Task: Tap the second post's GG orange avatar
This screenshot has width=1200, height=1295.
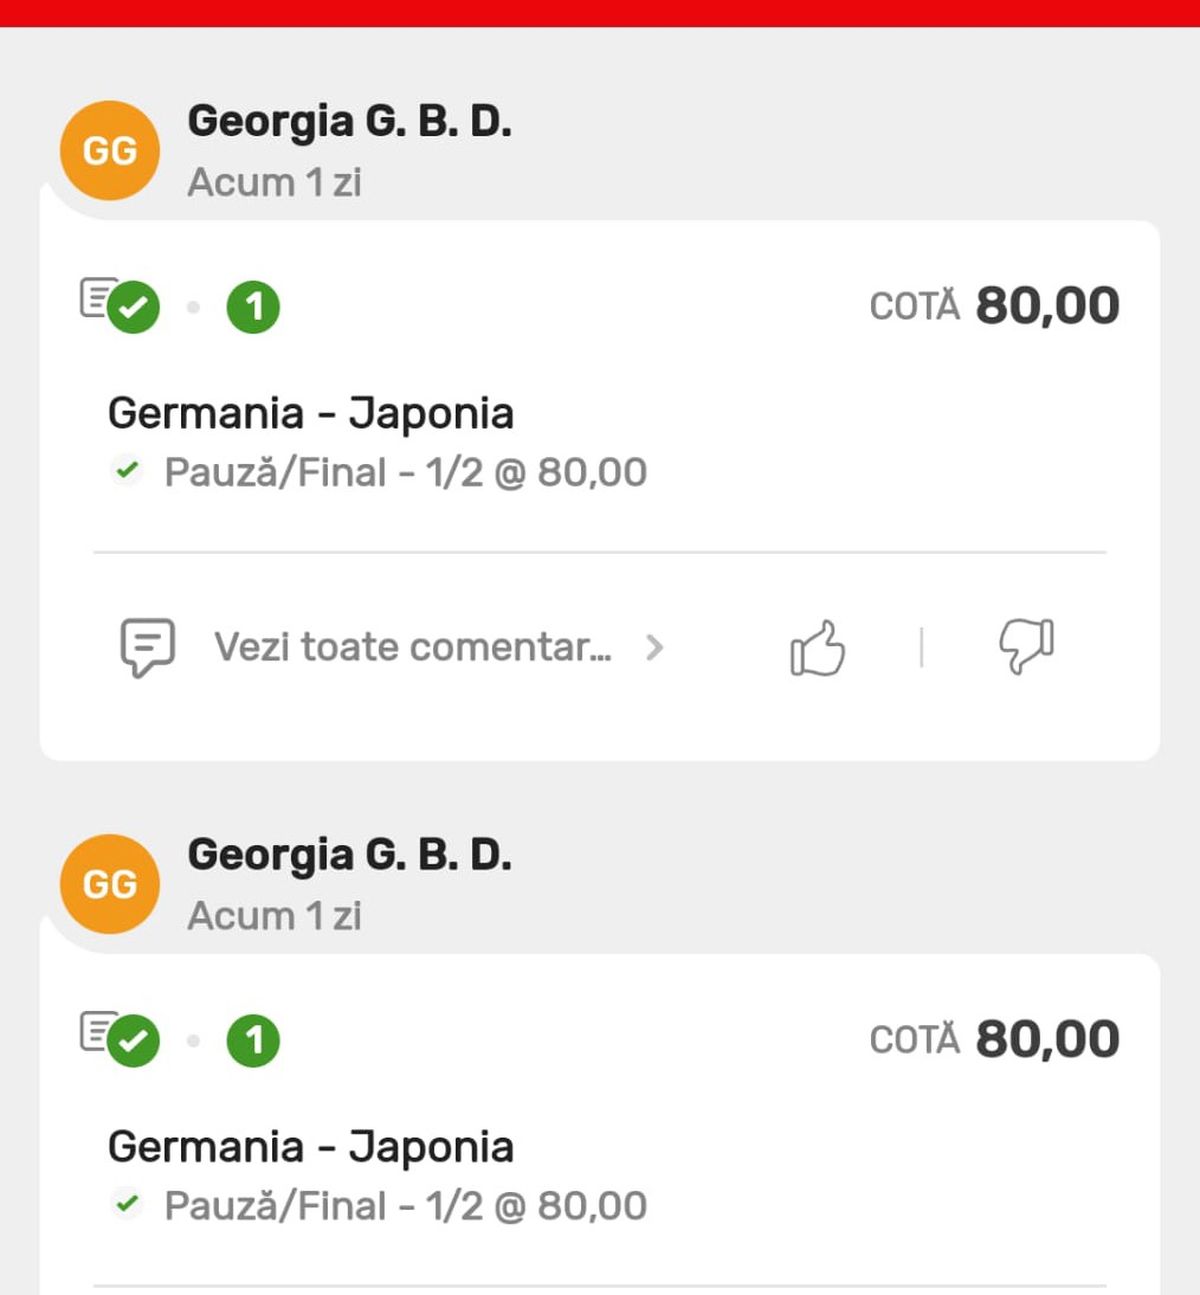Action: tap(110, 884)
